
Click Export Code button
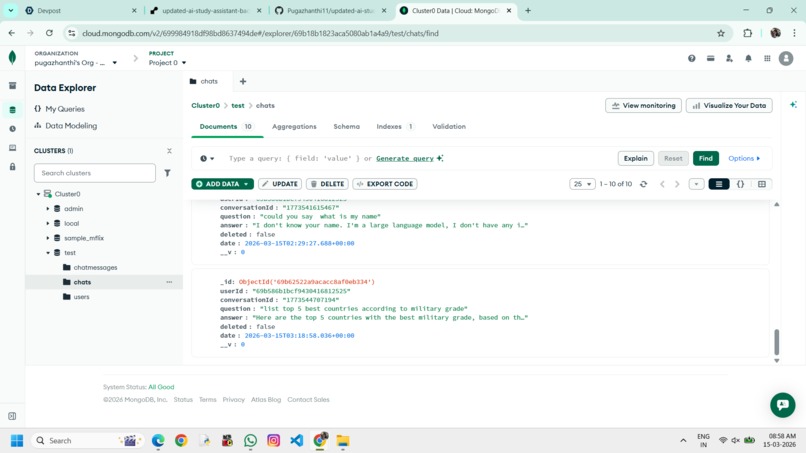(x=384, y=184)
